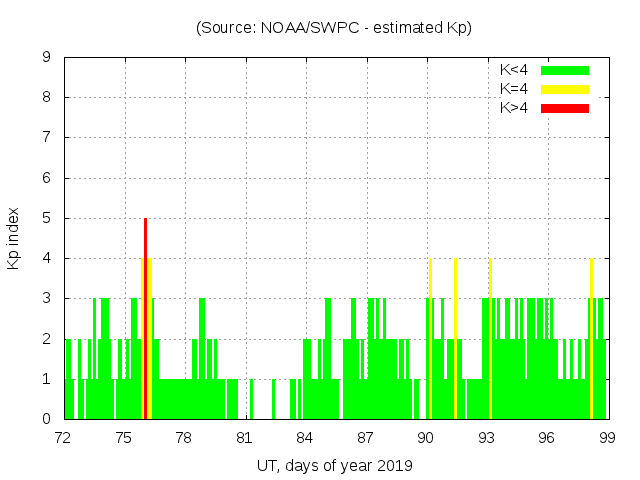Click the y-axis tick label 5
Viewport: 640px width, 480px height.
point(47,218)
